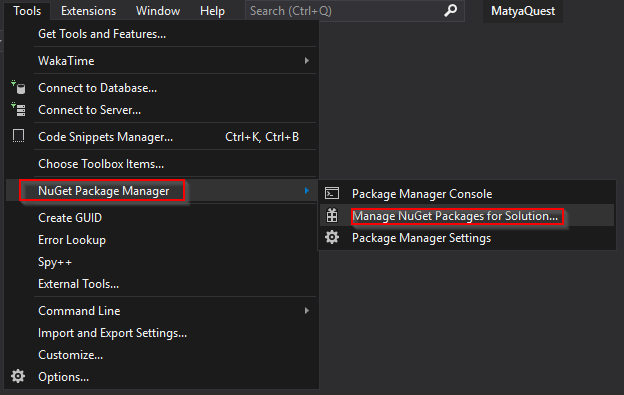Viewport: 624px width, 395px height.
Task: Click the Code Snippets Manager icon
Action: click(x=18, y=136)
